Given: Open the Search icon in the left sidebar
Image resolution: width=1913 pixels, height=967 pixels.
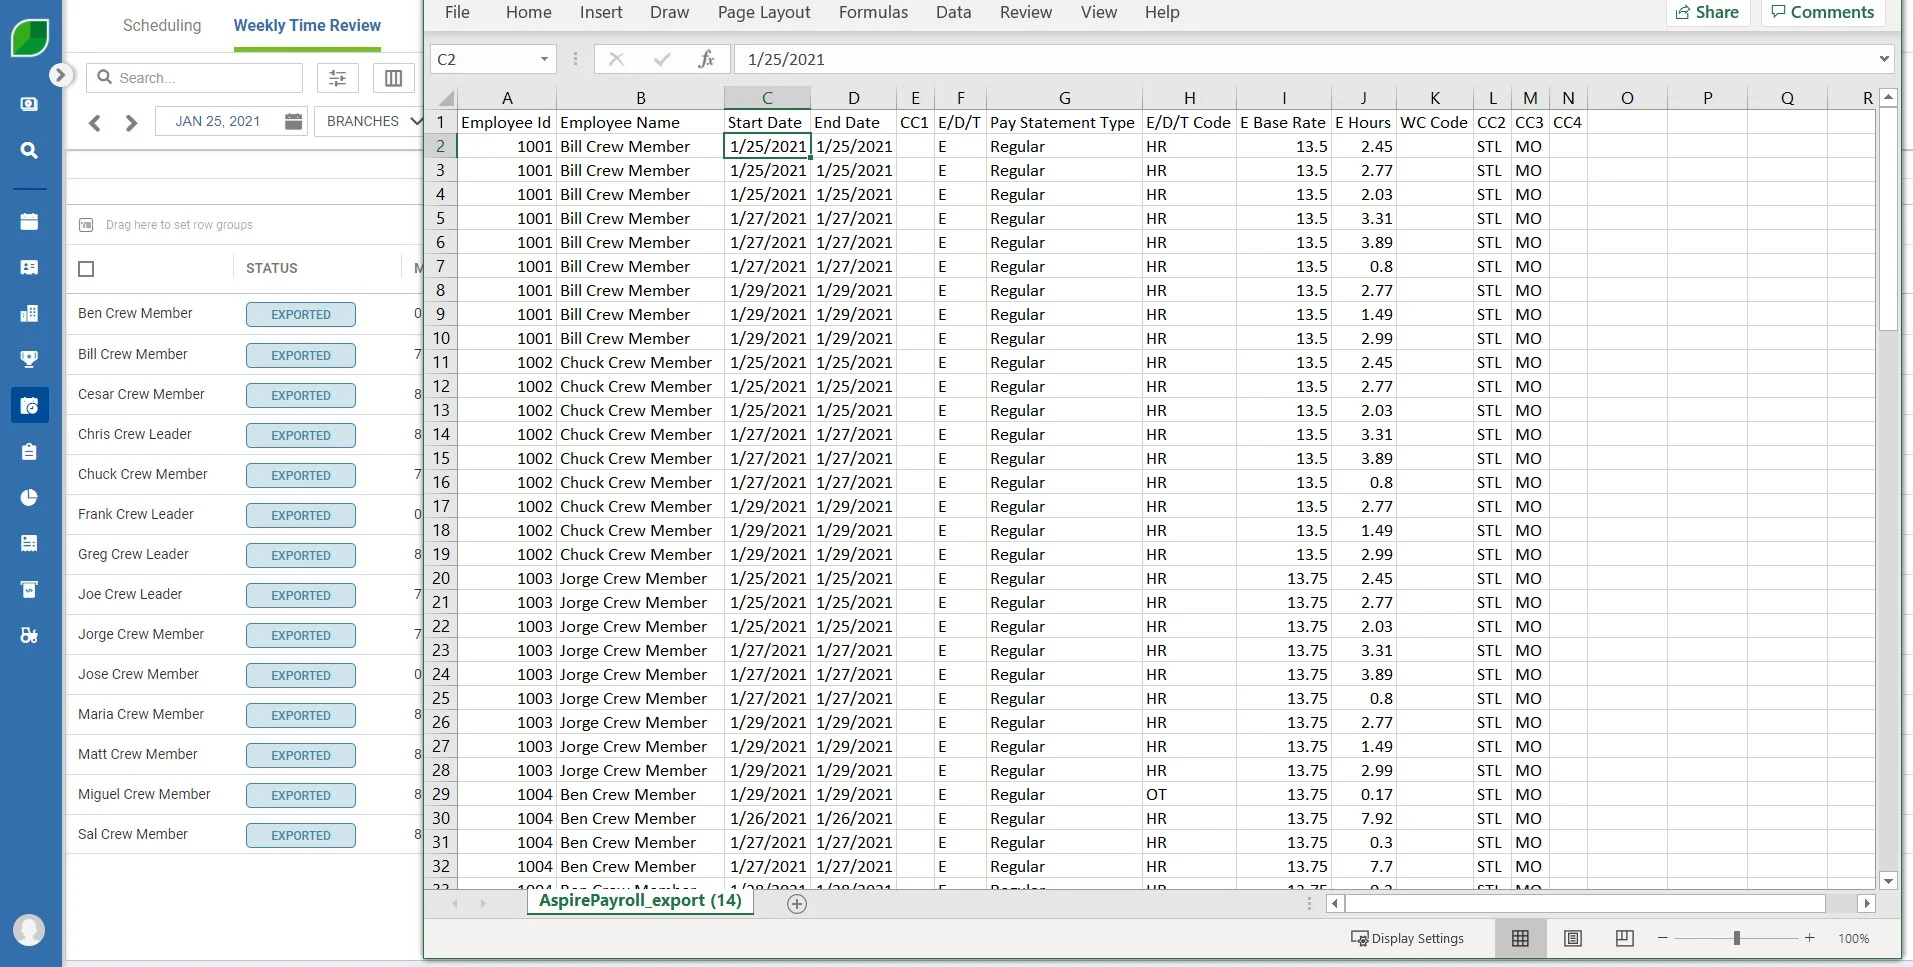Looking at the screenshot, I should coord(29,150).
